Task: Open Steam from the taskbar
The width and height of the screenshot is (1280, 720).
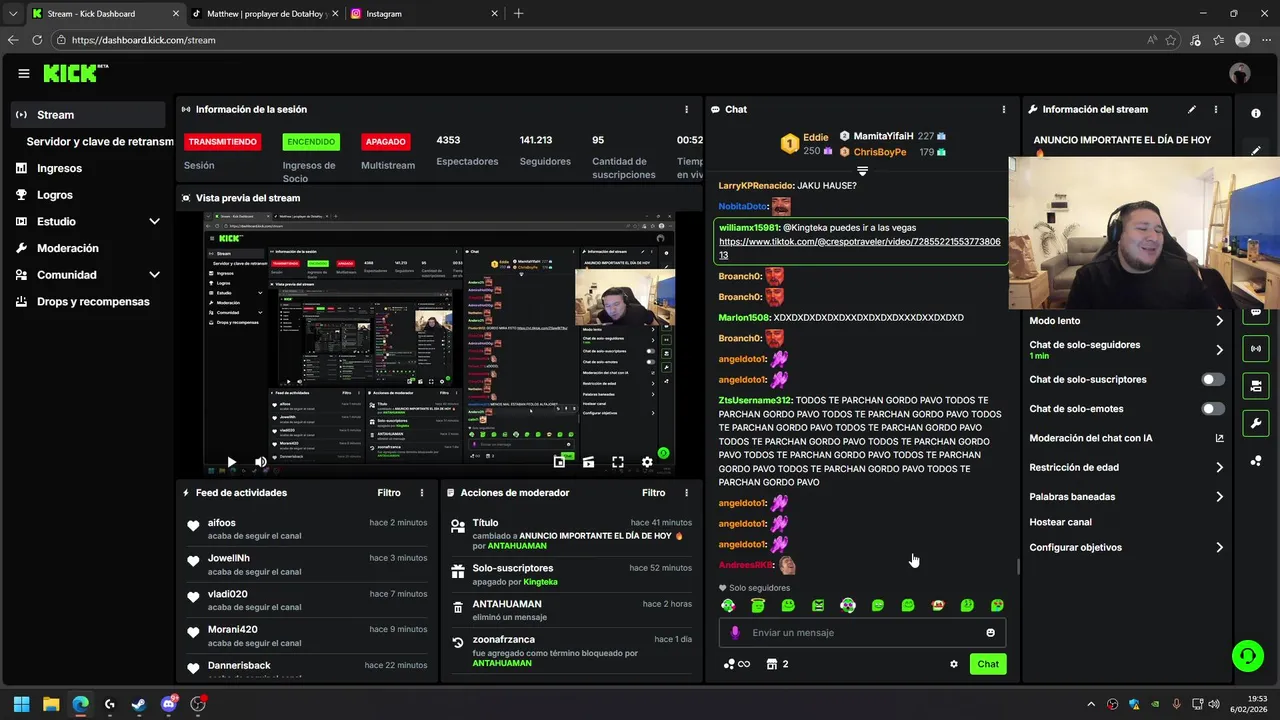Action: pyautogui.click(x=139, y=704)
